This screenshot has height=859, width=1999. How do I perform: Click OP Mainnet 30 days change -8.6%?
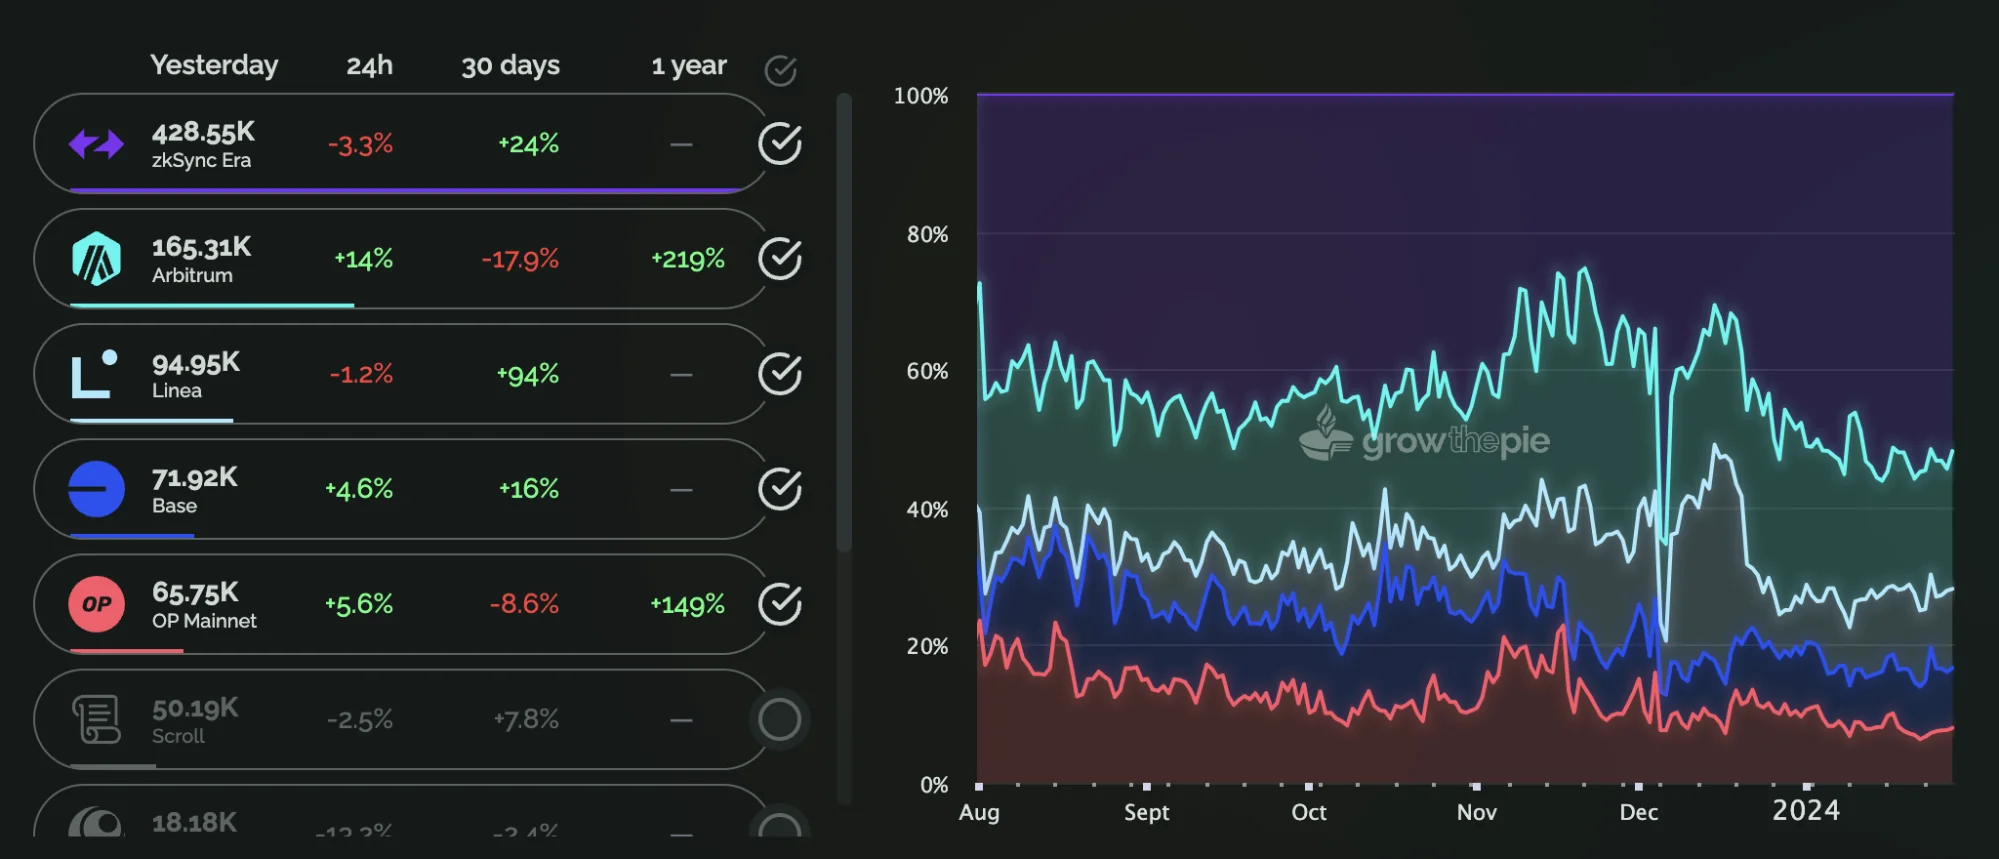point(524,604)
